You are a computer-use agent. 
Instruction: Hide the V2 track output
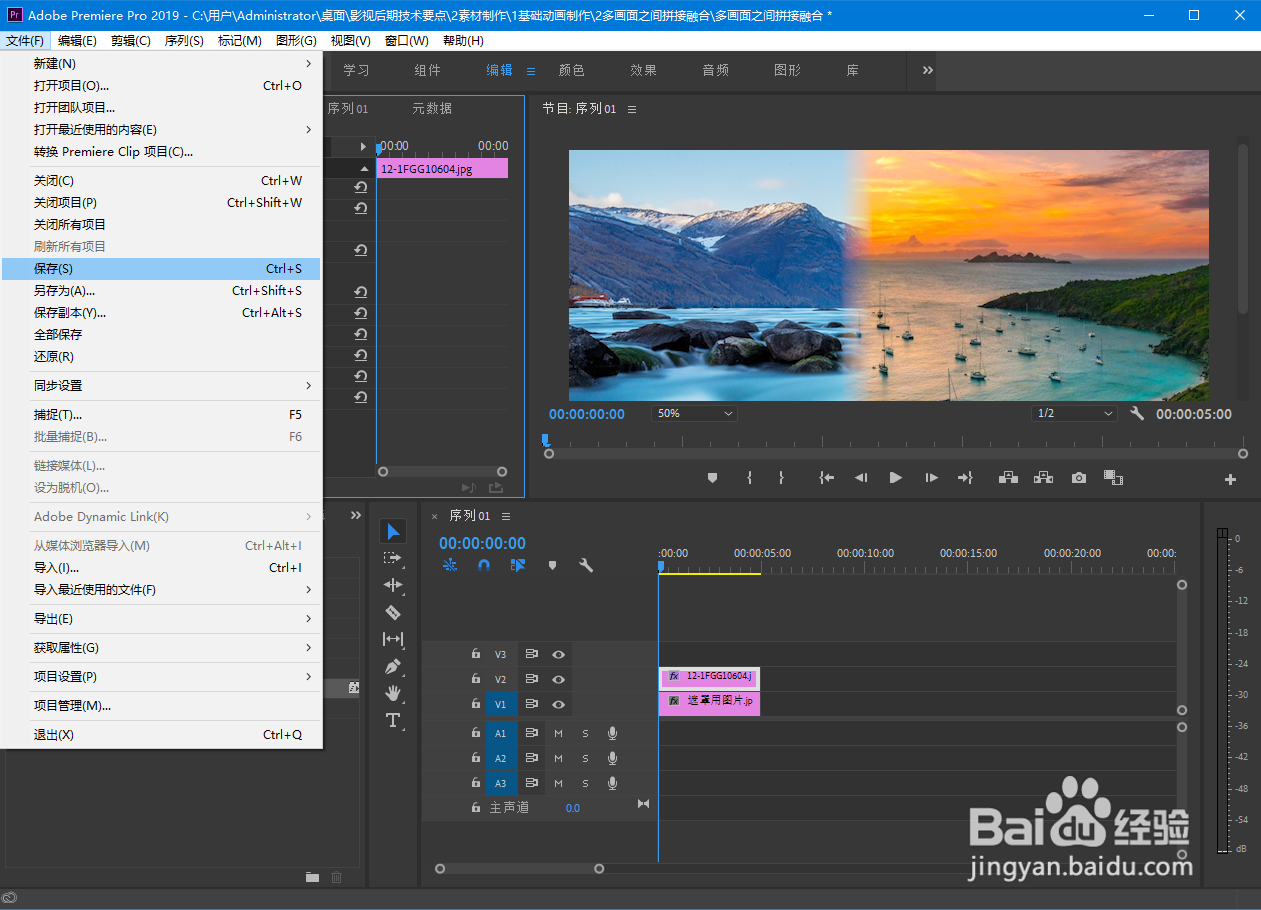(558, 679)
